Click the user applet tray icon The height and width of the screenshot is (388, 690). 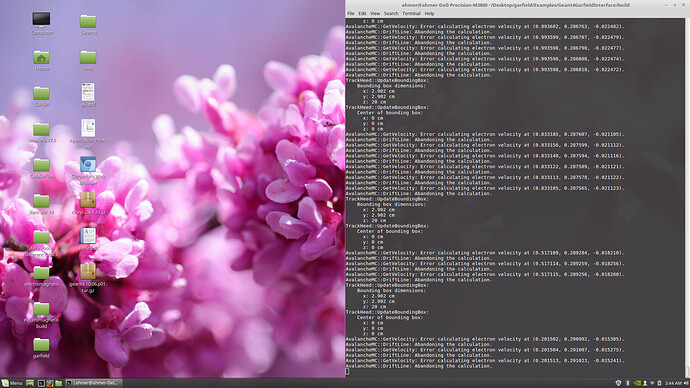[645, 383]
